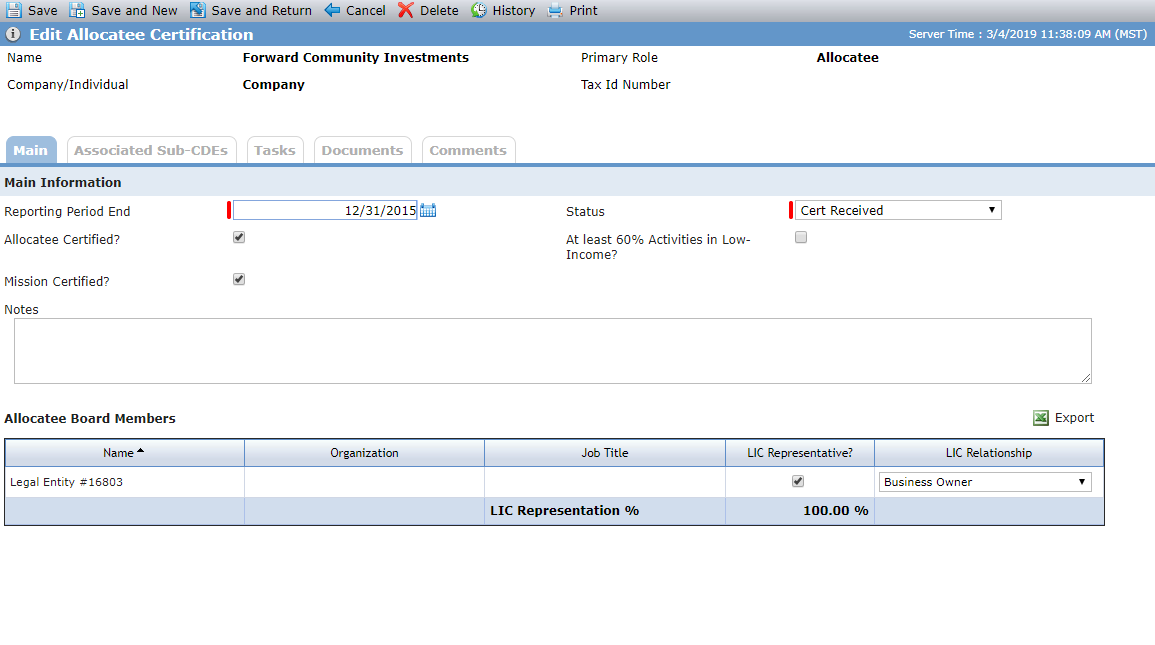This screenshot has height=645, width=1155.
Task: Click the Cancel label in the toolbar
Action: 365,10
